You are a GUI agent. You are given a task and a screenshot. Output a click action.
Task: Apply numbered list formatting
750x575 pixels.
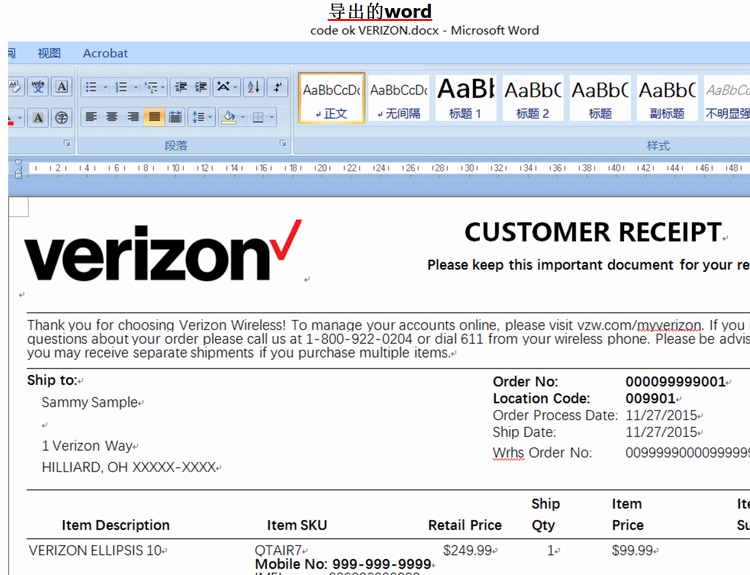(121, 87)
